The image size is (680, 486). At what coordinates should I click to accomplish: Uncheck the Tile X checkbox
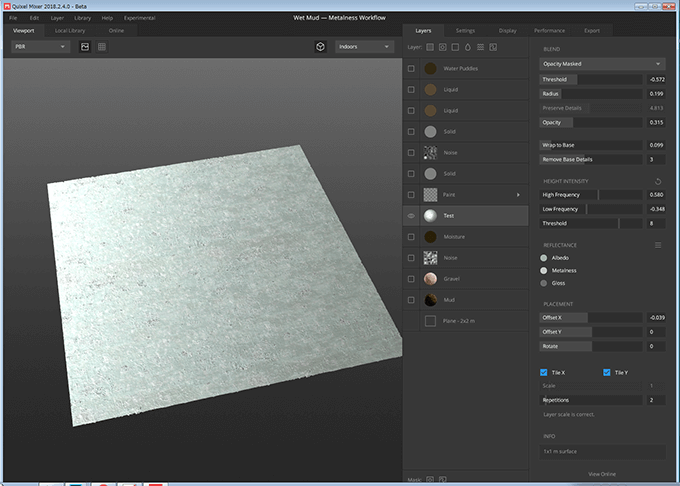544,372
